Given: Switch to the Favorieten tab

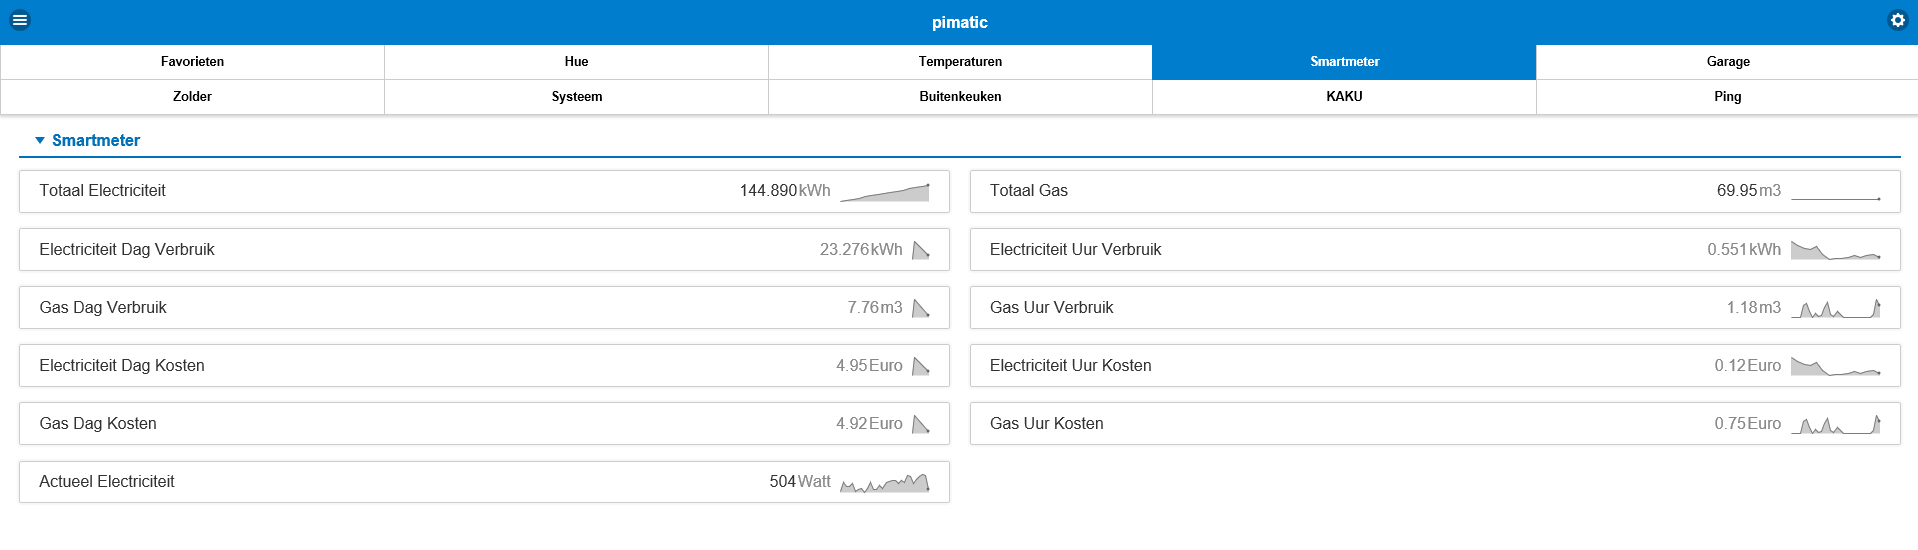Looking at the screenshot, I should [x=192, y=62].
